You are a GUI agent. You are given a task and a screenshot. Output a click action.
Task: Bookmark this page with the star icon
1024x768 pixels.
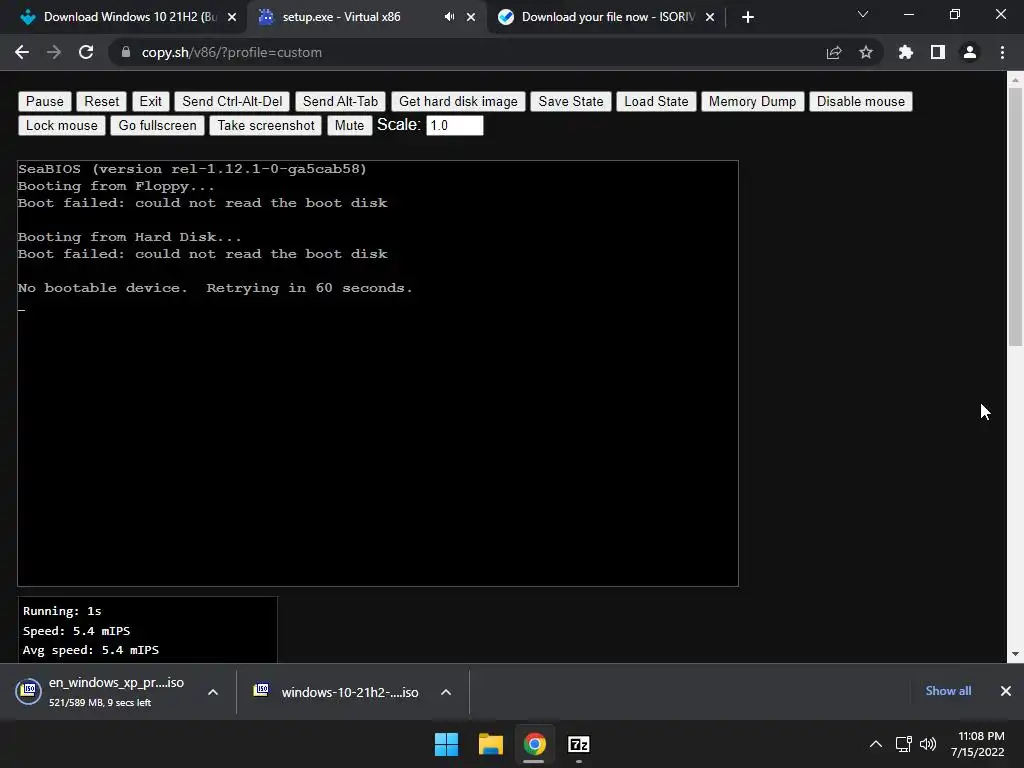click(x=866, y=52)
